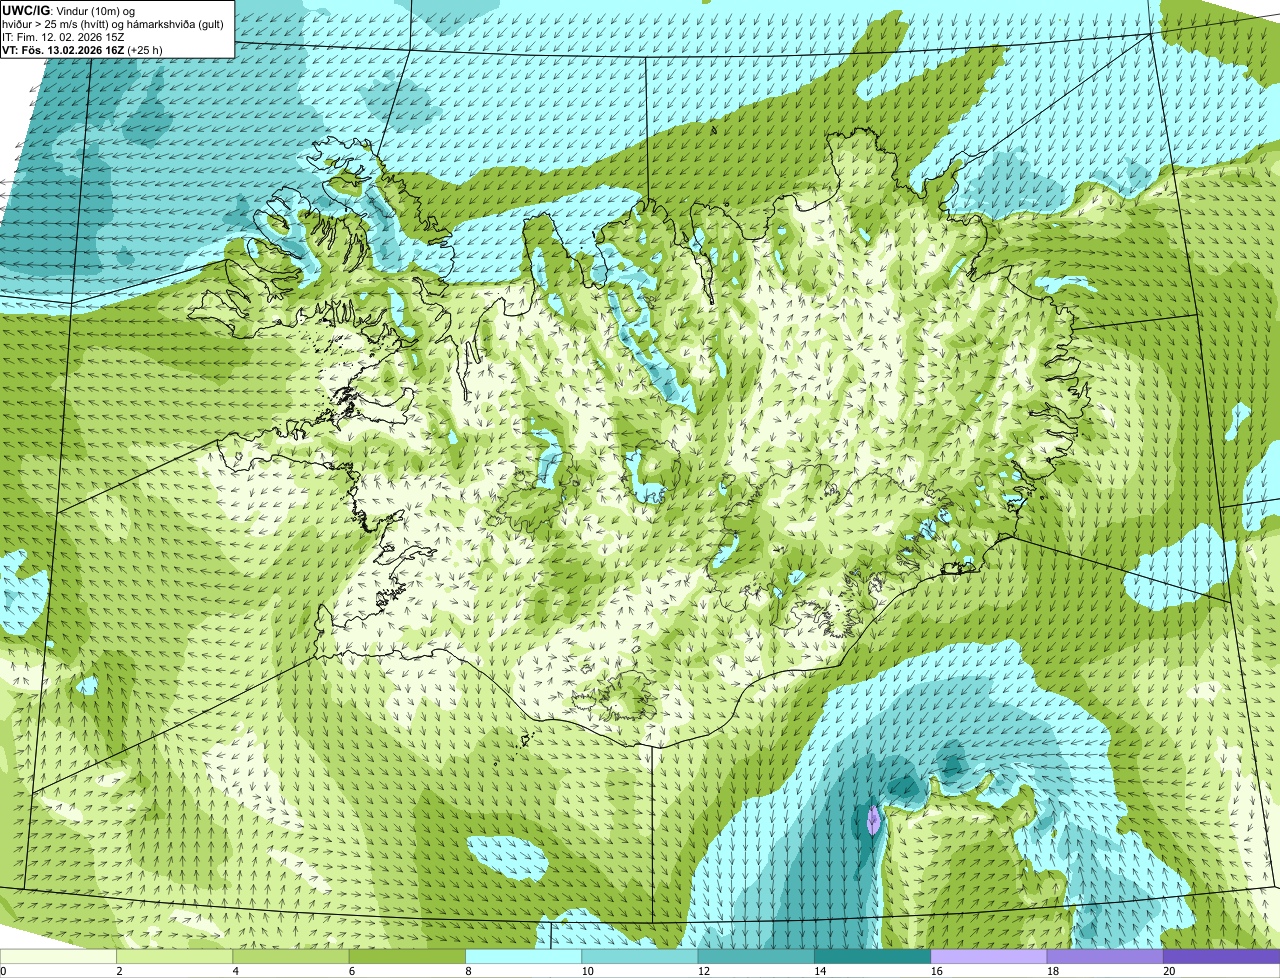Image resolution: width=1280 pixels, height=978 pixels.
Task: Select the light cyan 8–10 m/s legend swatch
Action: click(x=524, y=957)
